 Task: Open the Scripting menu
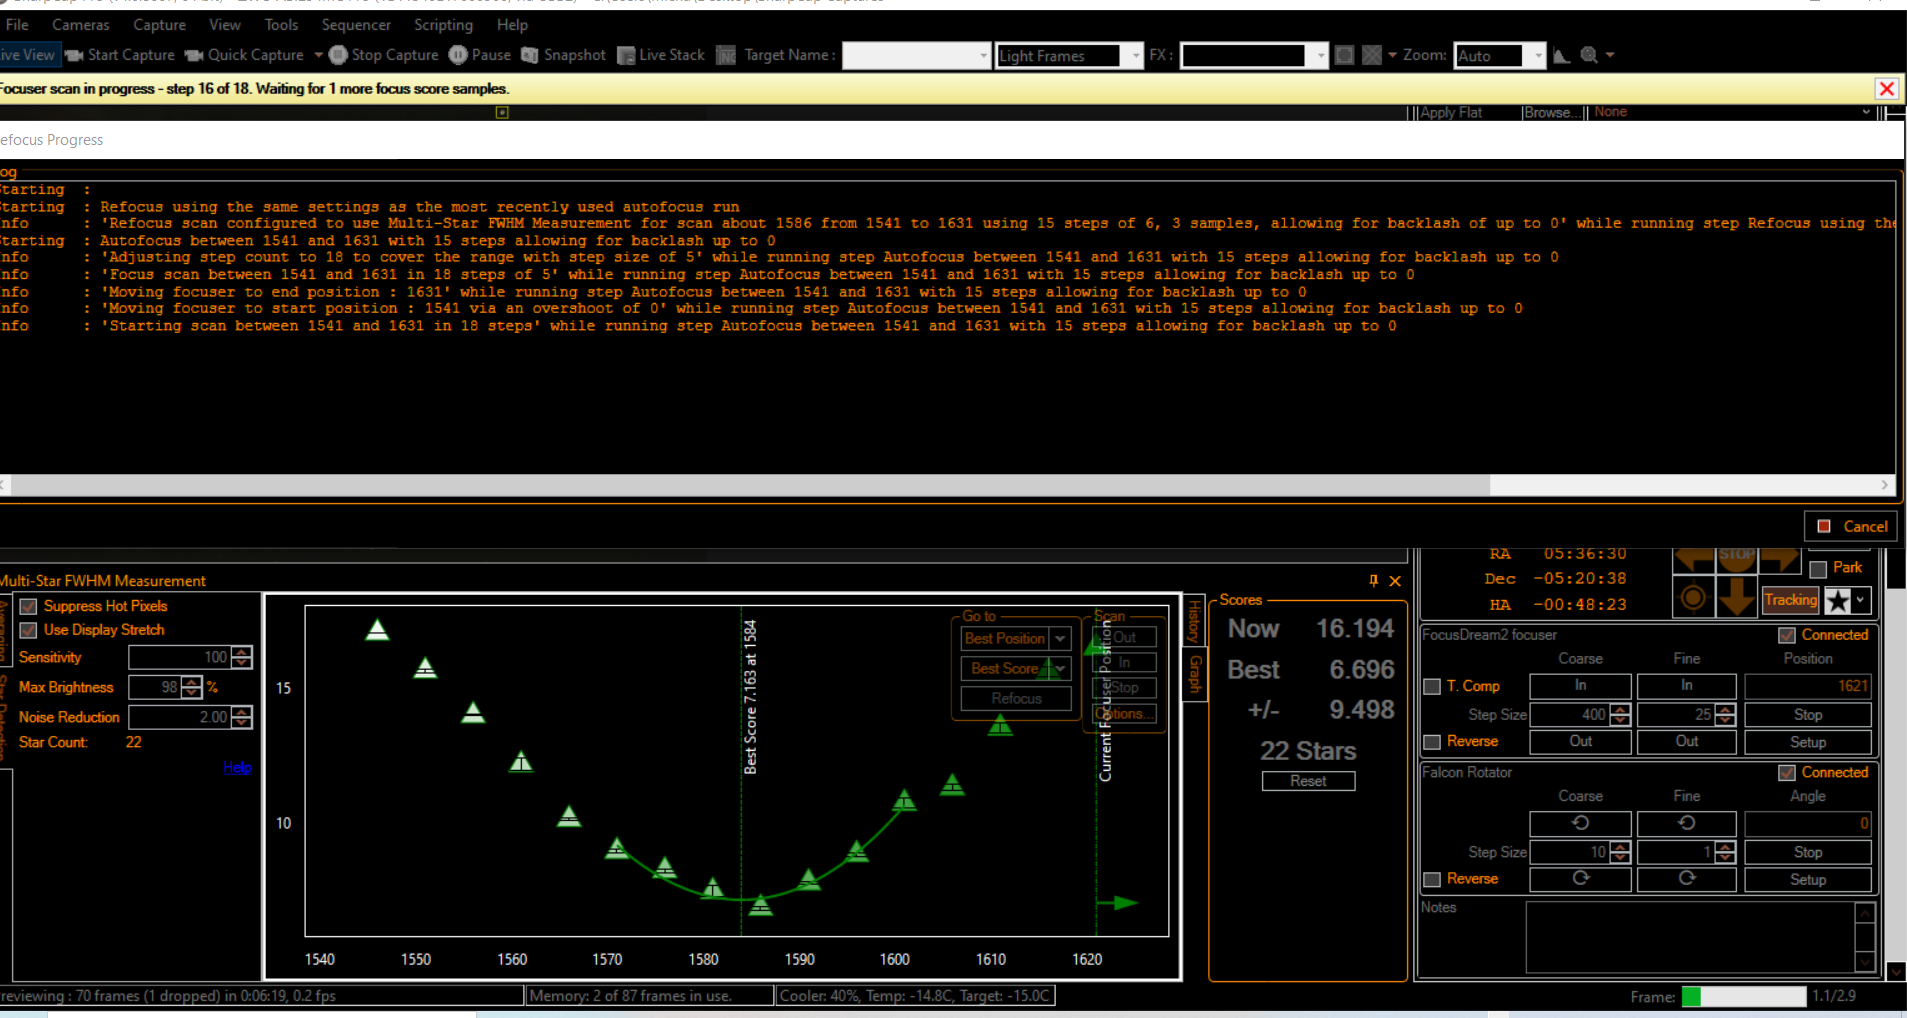coord(443,24)
